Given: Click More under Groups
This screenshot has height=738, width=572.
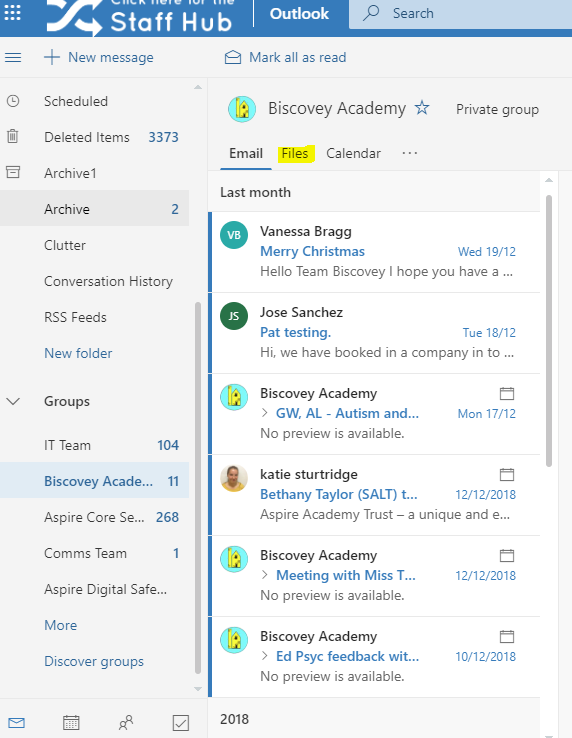Looking at the screenshot, I should tap(60, 625).
